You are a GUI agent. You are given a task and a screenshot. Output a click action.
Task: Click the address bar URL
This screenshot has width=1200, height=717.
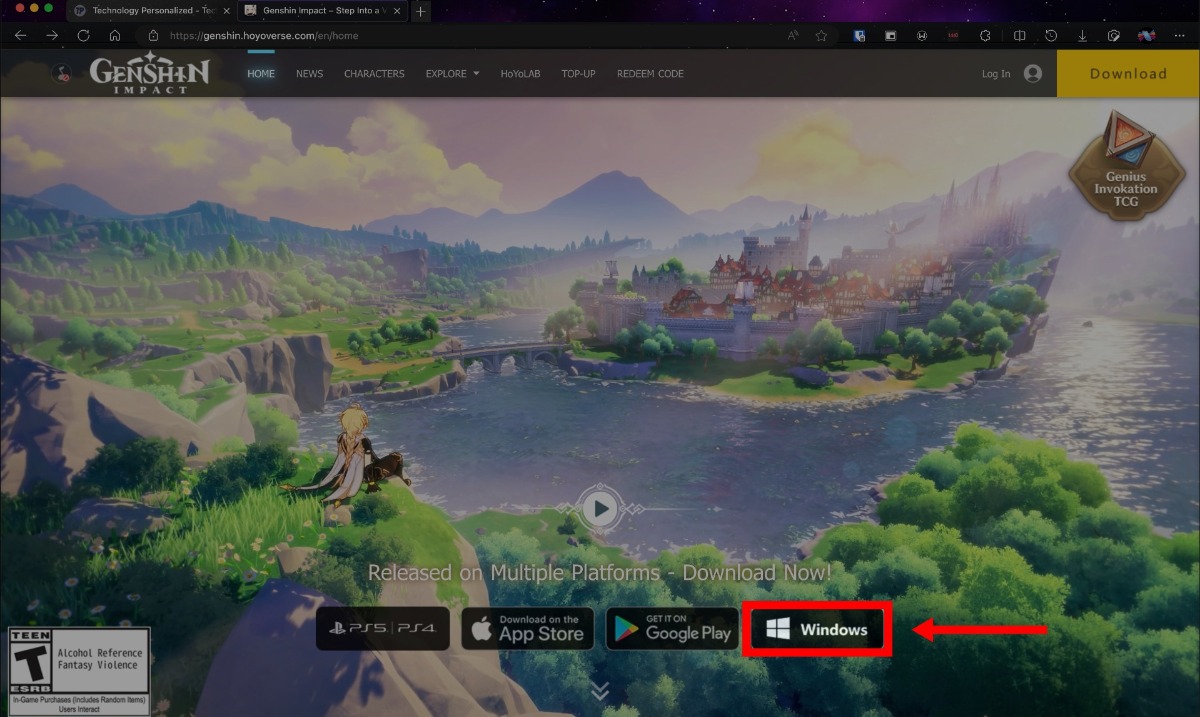tap(264, 35)
